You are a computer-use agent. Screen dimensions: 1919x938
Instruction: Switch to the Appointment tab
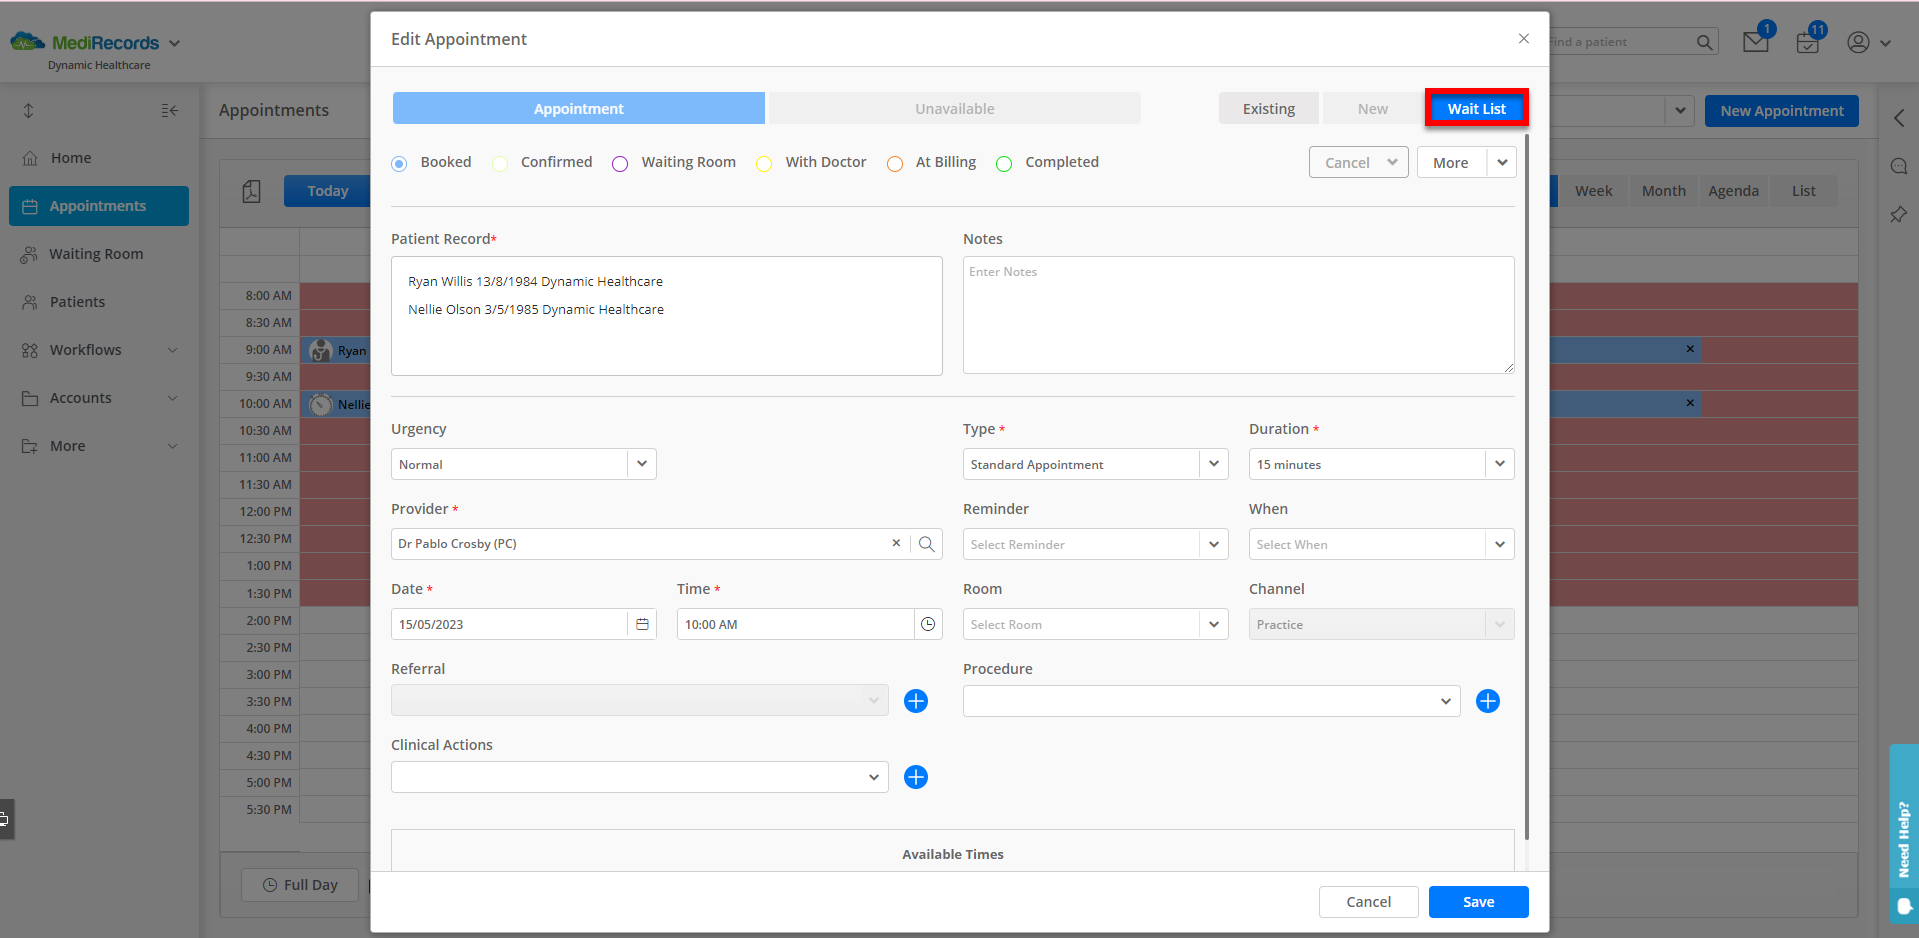pyautogui.click(x=579, y=108)
